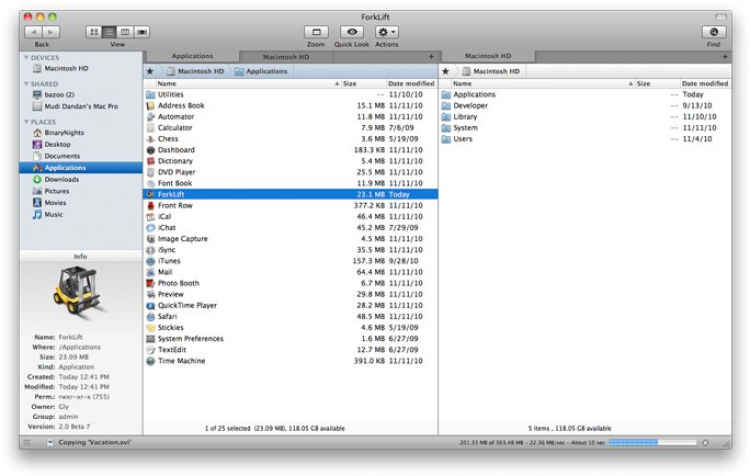The width and height of the screenshot is (750, 476).
Task: Cancel the Vacation.avi copy operation
Action: [706, 443]
